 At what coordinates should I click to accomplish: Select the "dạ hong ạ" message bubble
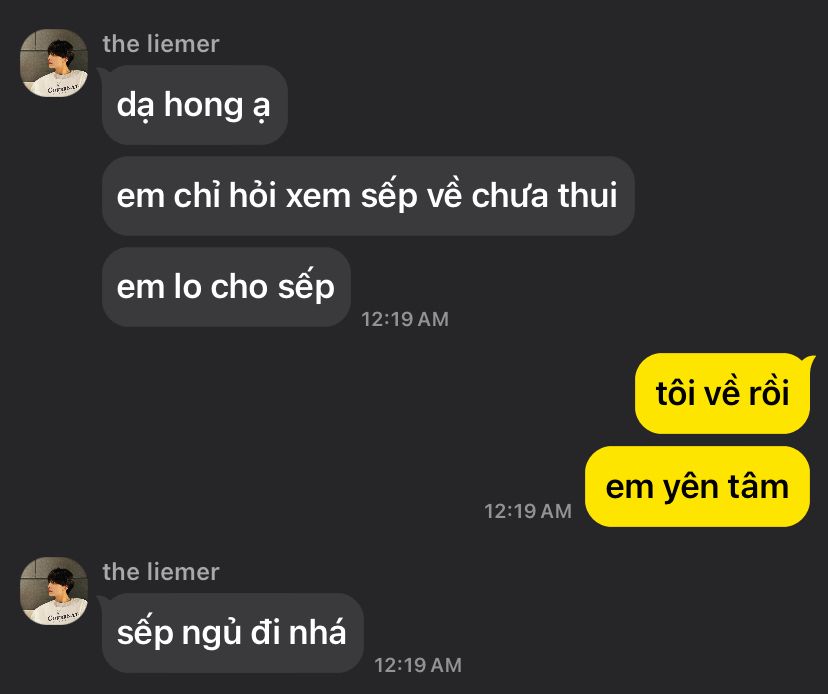pyautogui.click(x=195, y=105)
